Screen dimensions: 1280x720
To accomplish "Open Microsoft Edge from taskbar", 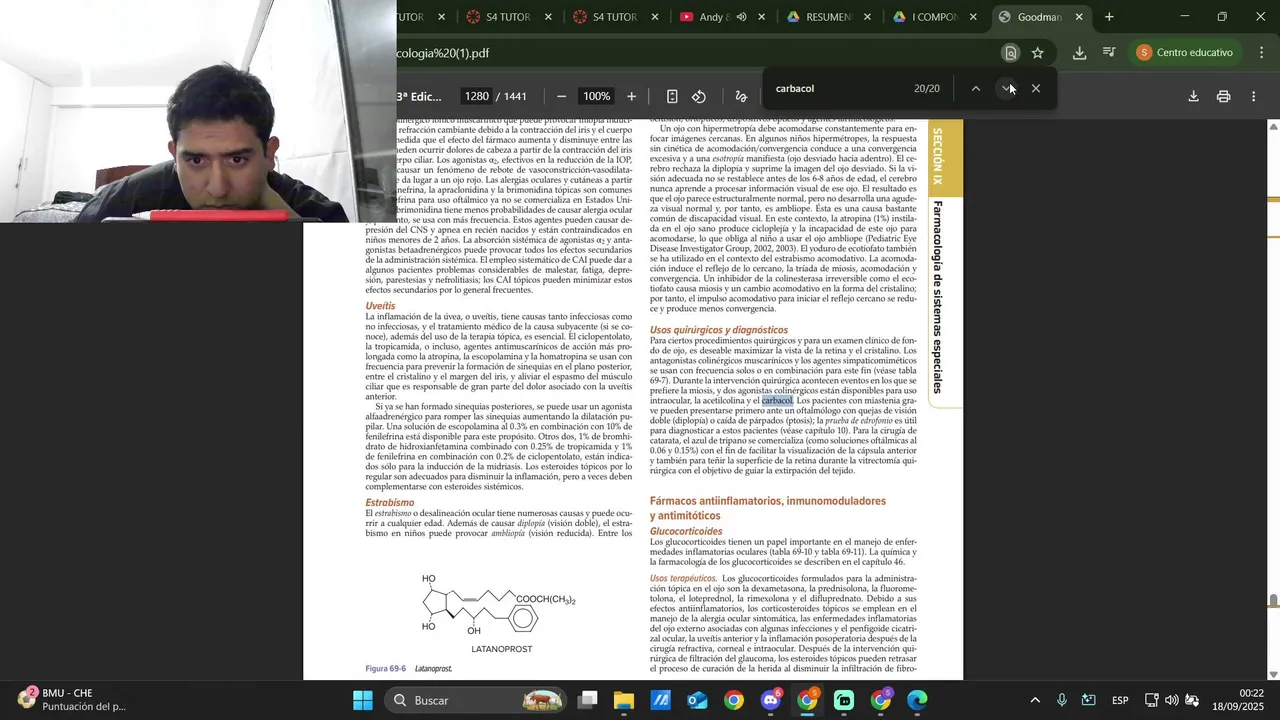I will (x=918, y=700).
